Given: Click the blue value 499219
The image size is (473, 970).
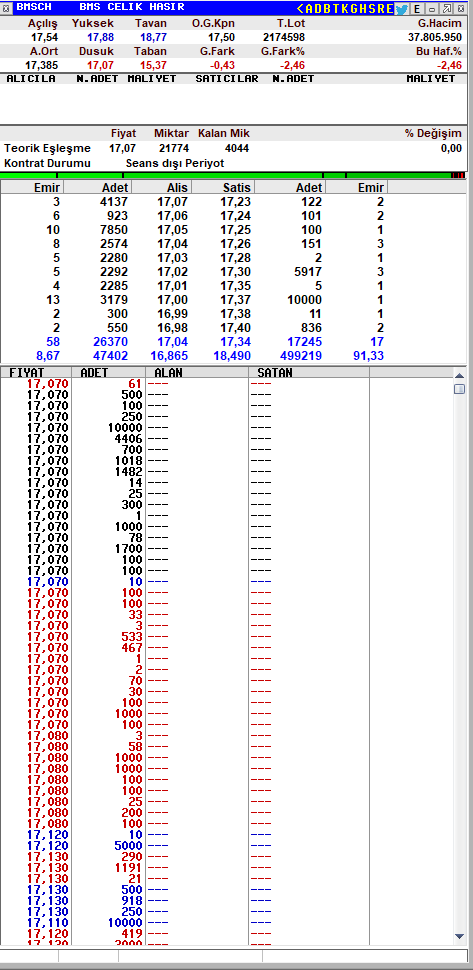Looking at the screenshot, I should tap(301, 356).
